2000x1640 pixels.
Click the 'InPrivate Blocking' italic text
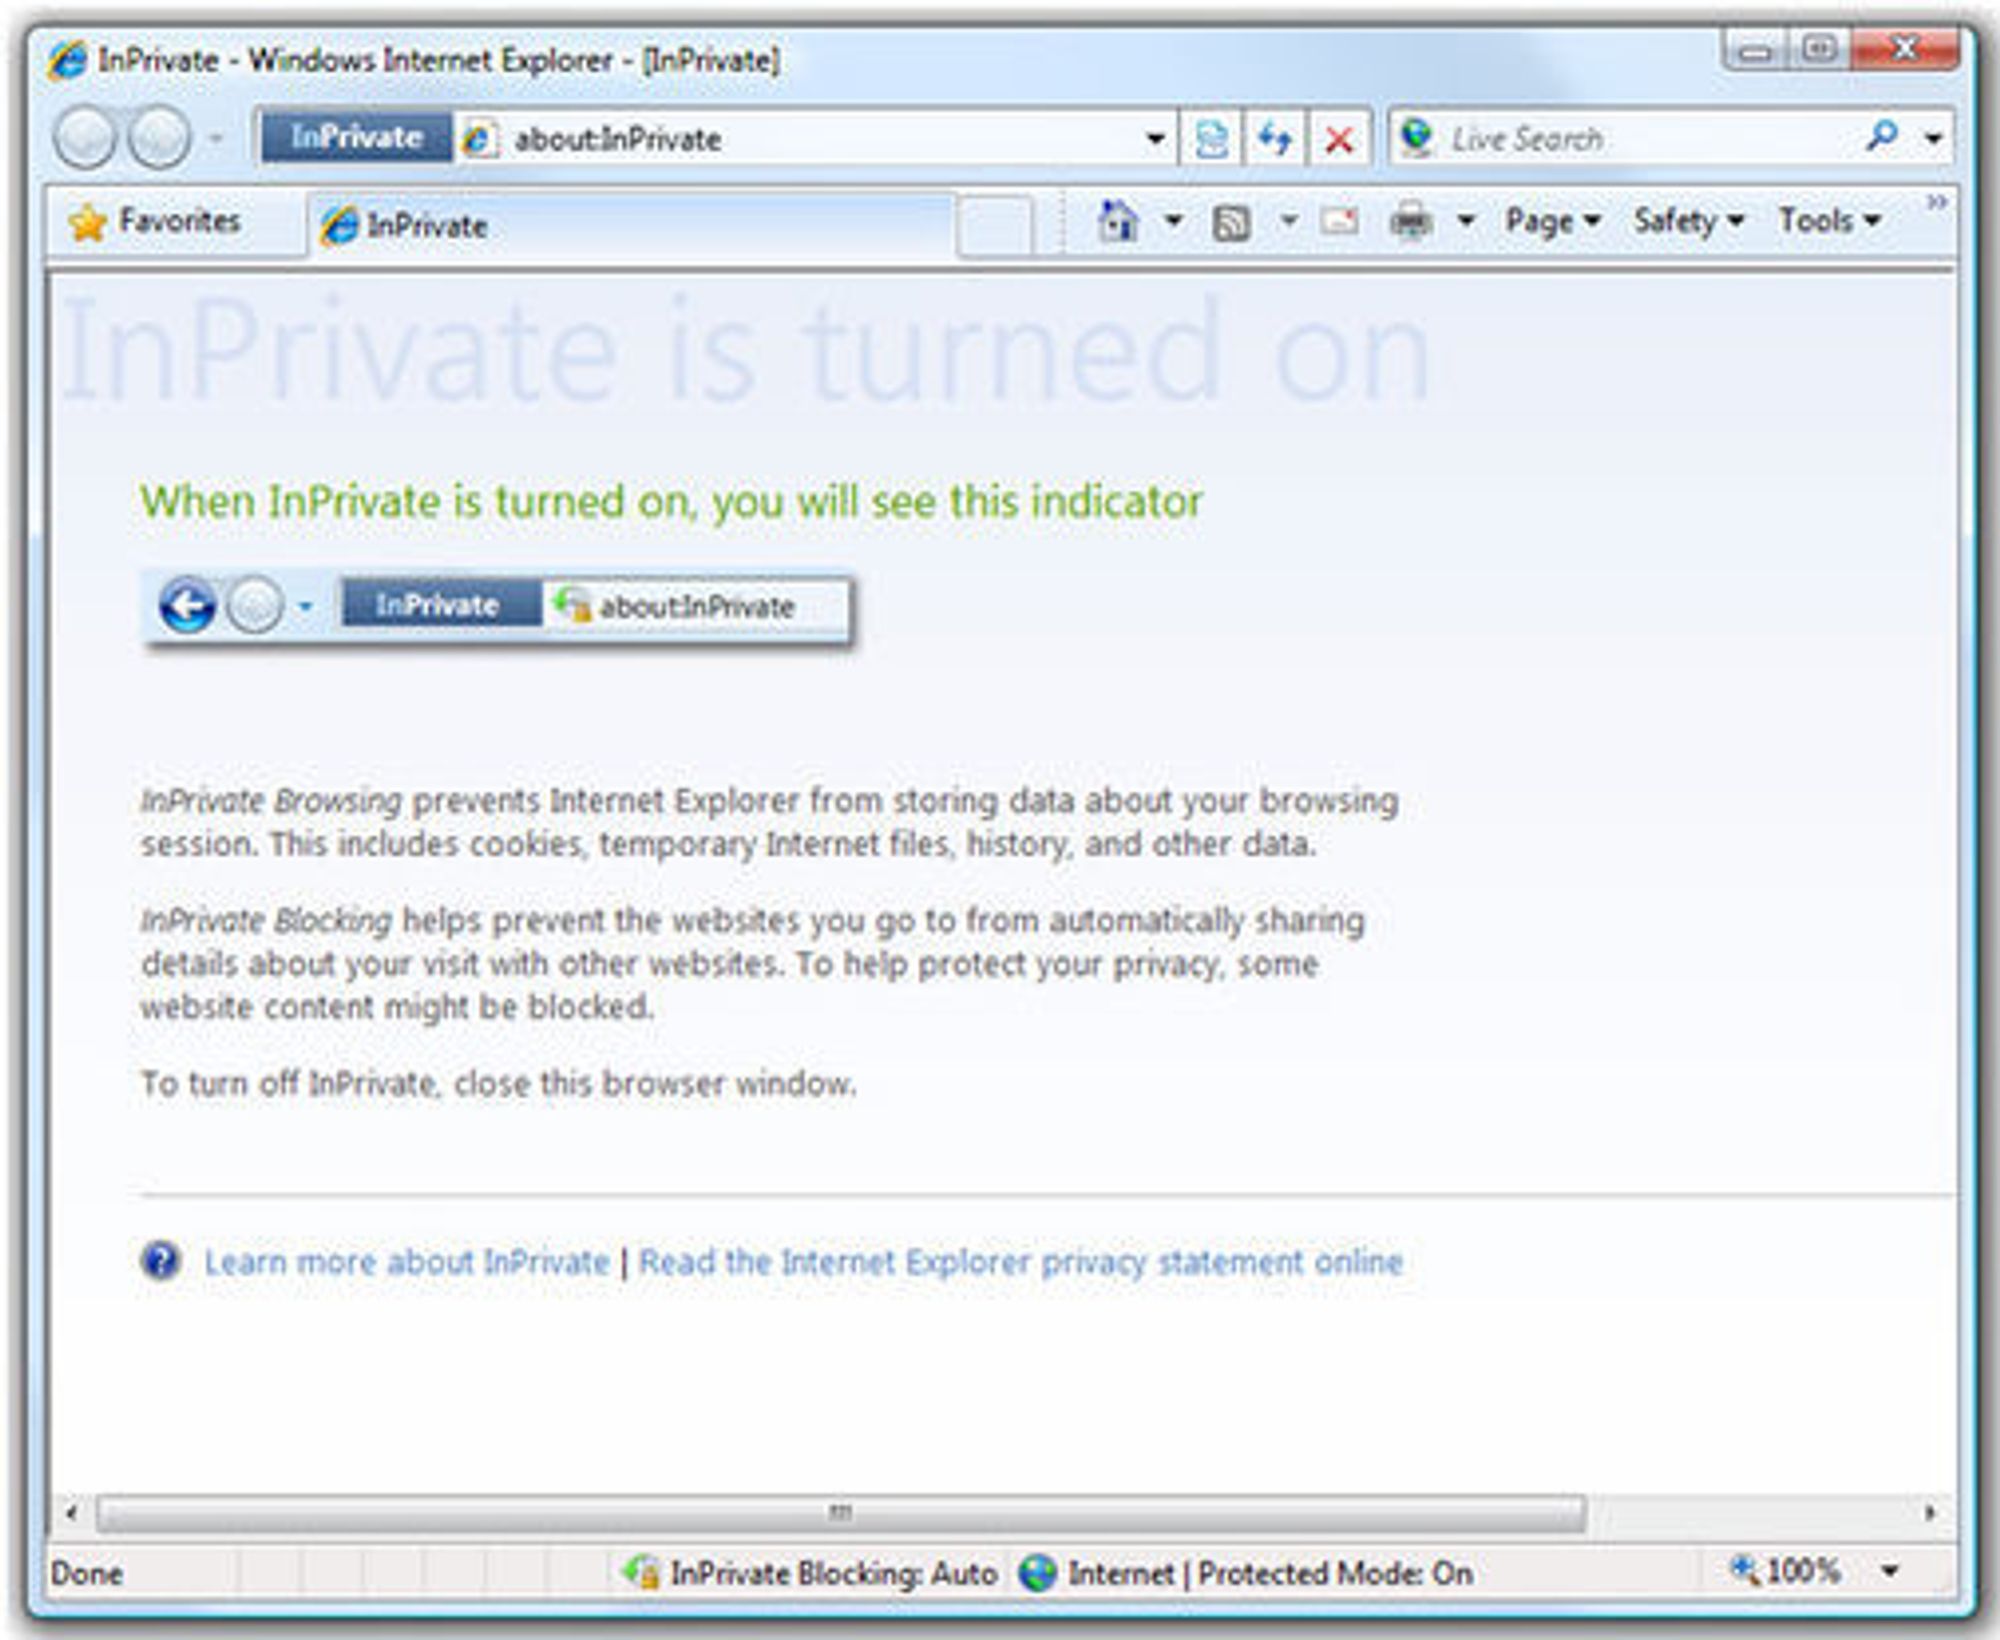tap(267, 920)
